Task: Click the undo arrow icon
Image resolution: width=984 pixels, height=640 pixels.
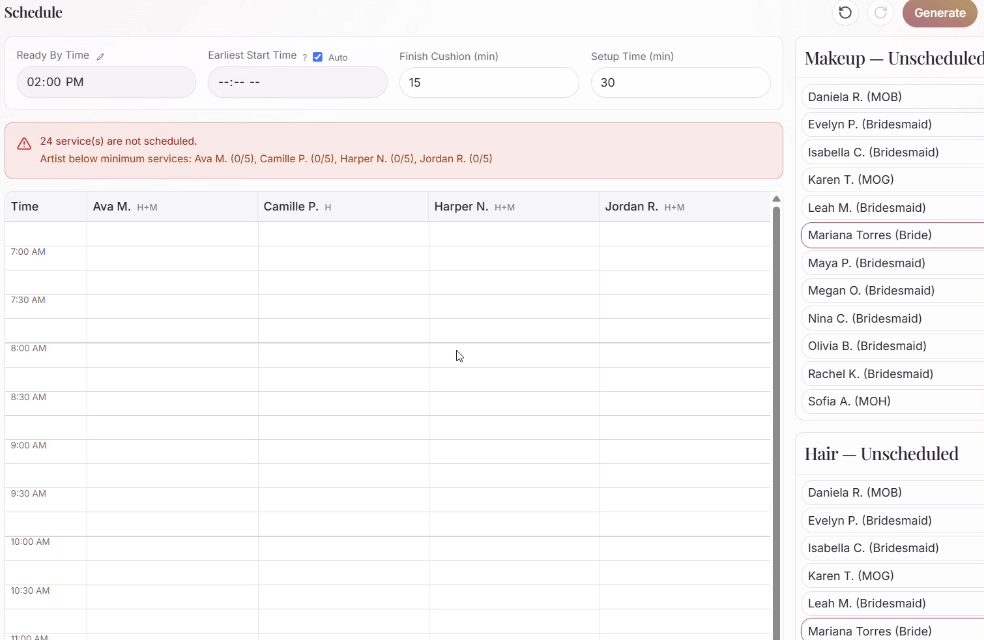Action: 845,13
